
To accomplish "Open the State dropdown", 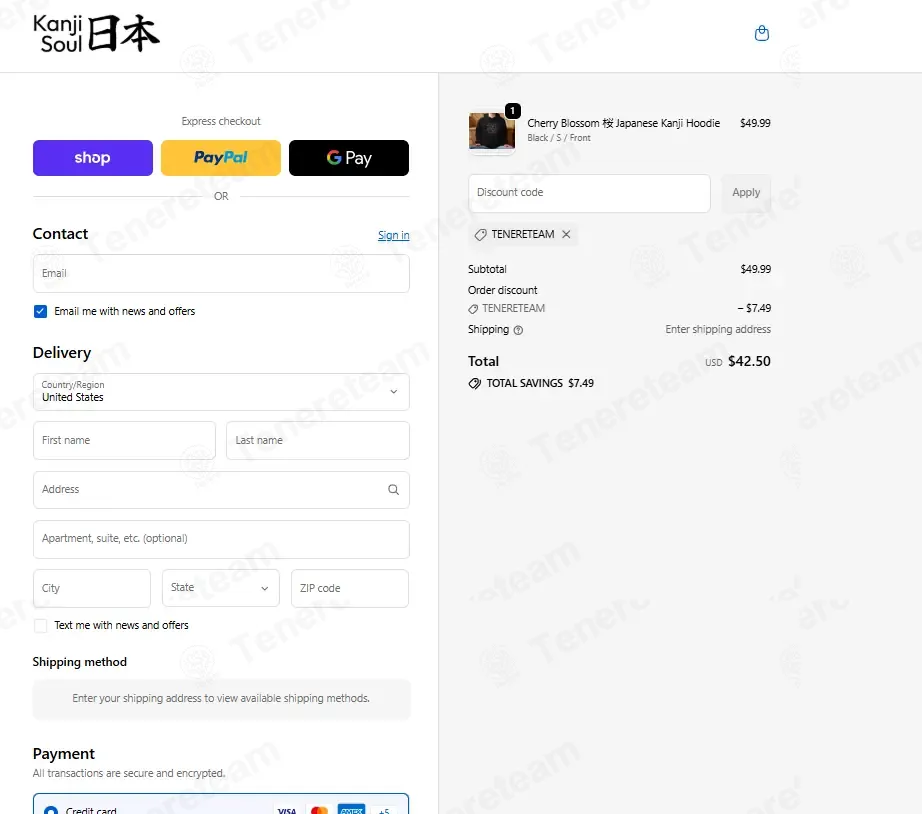I will coord(221,588).
